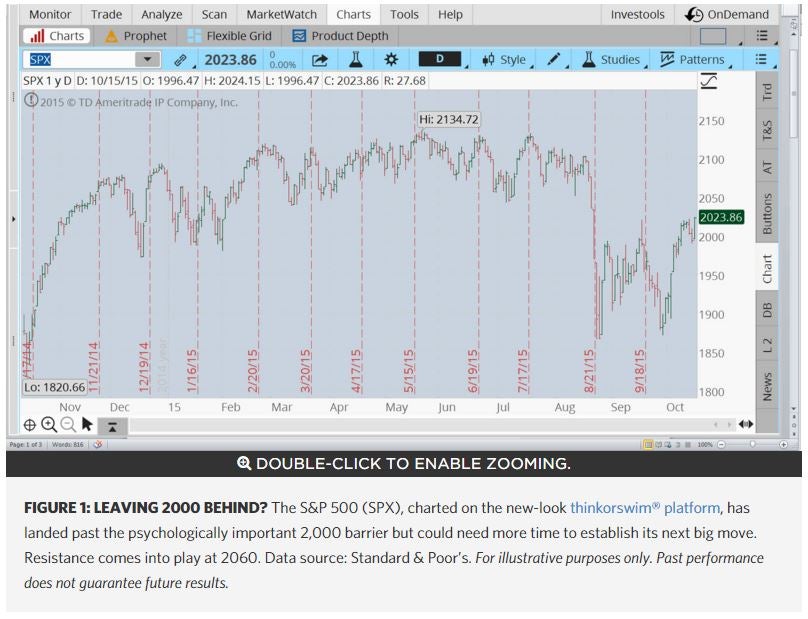Screen dimensions: 808x619
Task: Click the Hi: 2134.72 price bubble
Action: point(448,120)
